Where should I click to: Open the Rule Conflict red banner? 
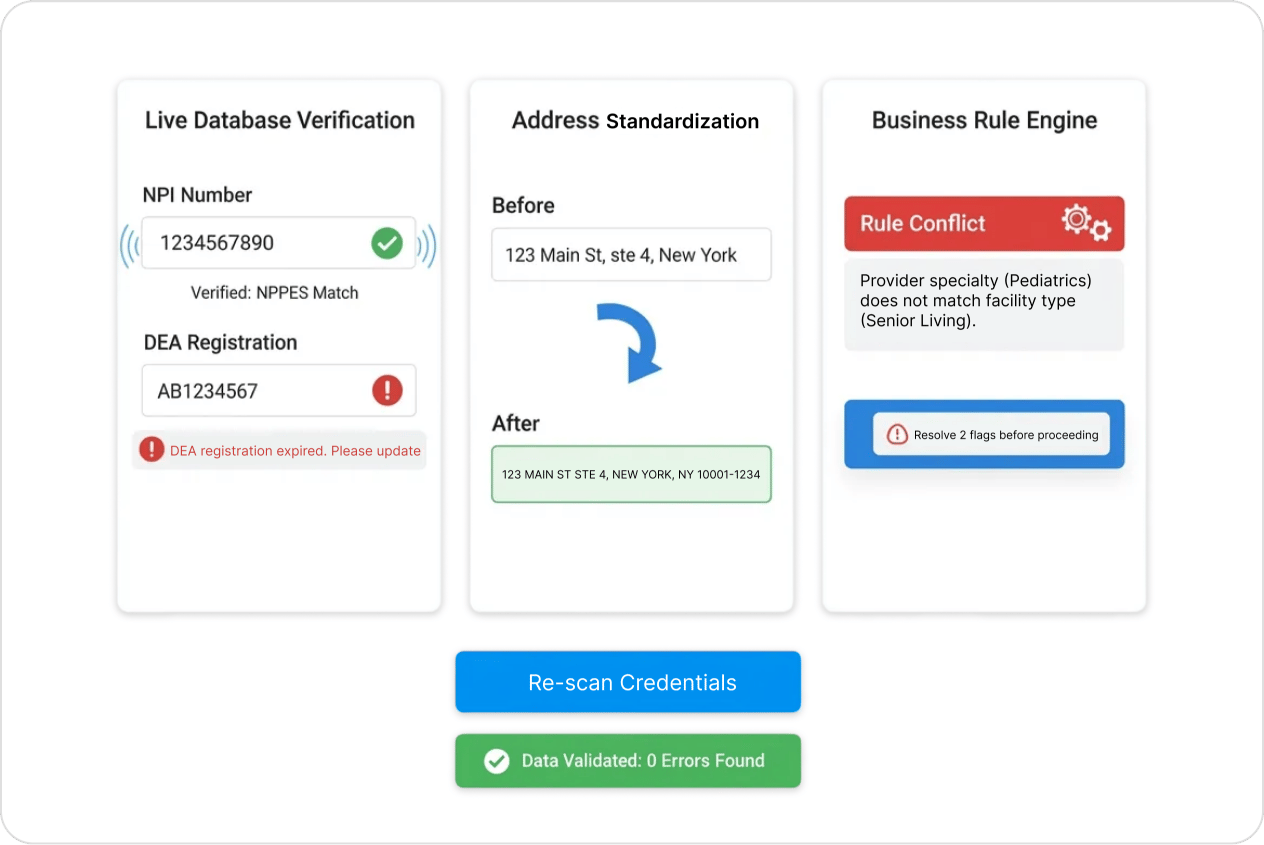[x=984, y=223]
